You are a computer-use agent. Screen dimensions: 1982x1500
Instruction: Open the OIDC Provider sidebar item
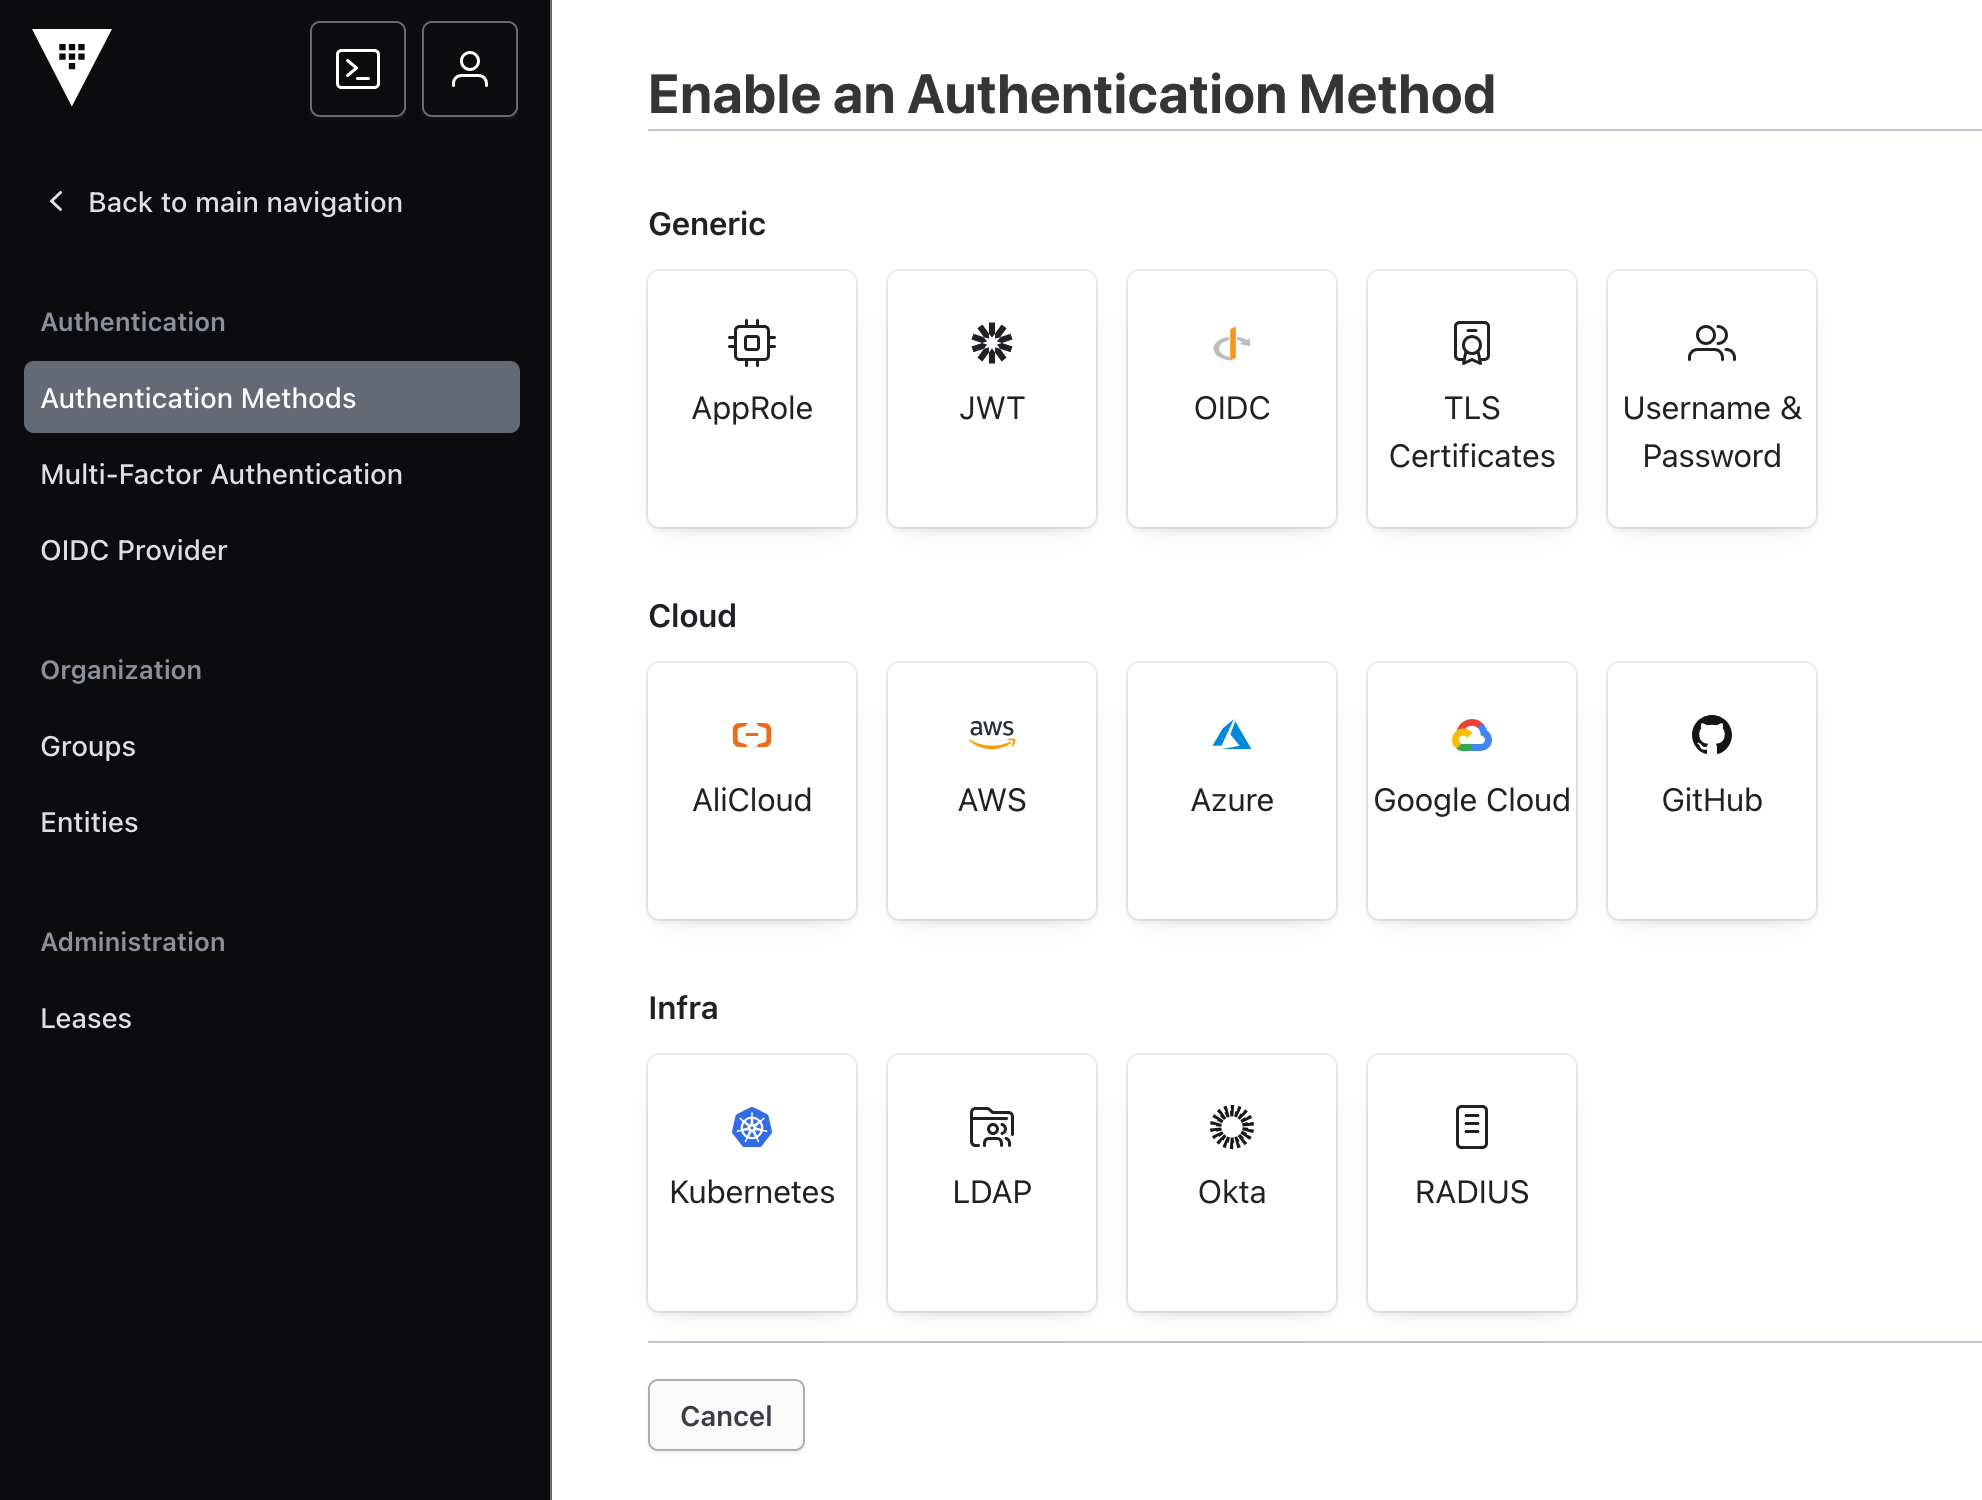(134, 550)
